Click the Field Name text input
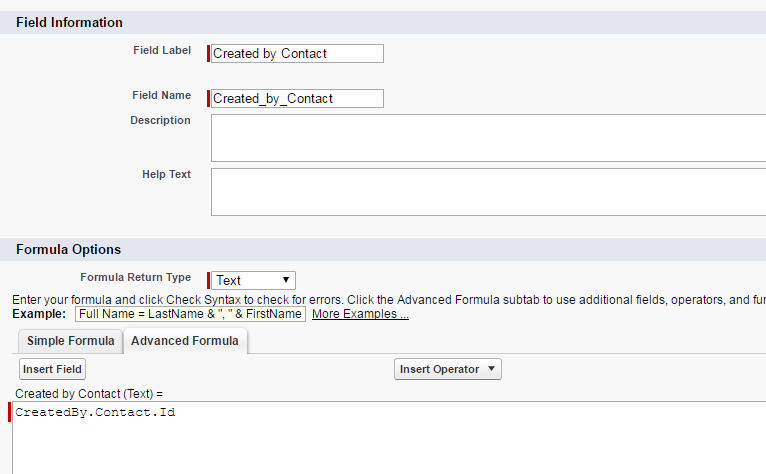 coord(297,99)
